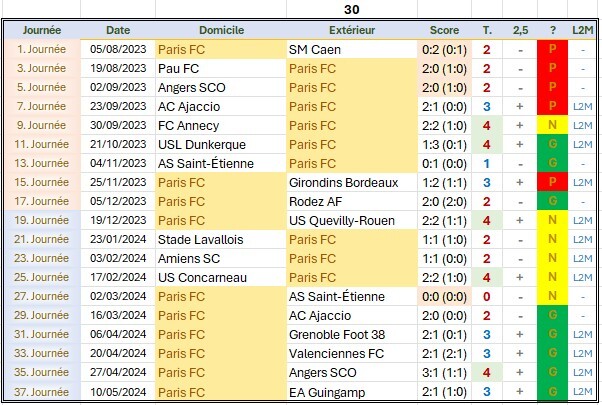
Task: Click the EA Guingamp cell
Action: [352, 392]
